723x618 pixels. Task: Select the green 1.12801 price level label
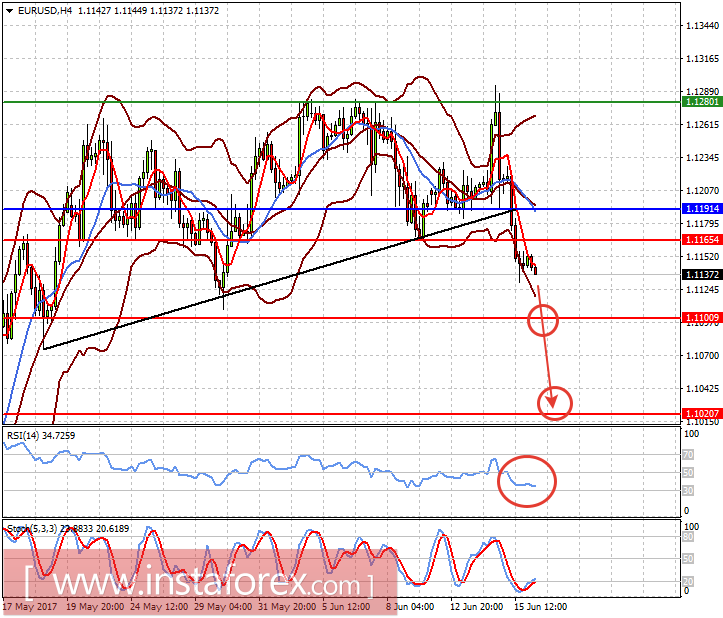coord(702,102)
